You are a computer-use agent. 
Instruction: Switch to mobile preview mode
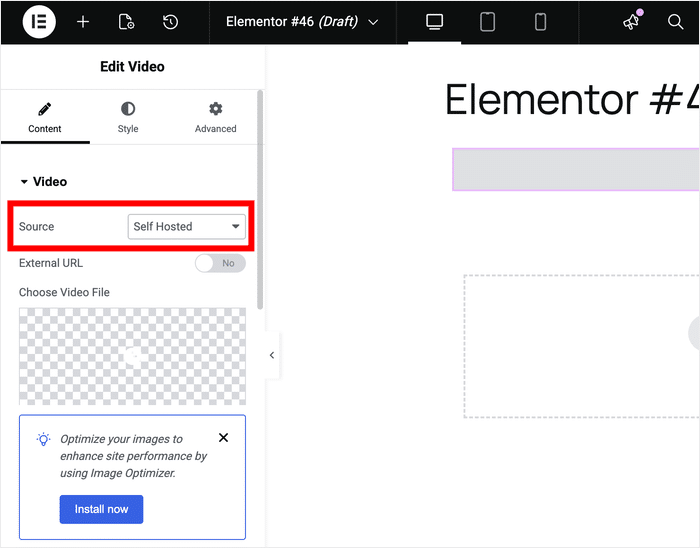pyautogui.click(x=541, y=21)
